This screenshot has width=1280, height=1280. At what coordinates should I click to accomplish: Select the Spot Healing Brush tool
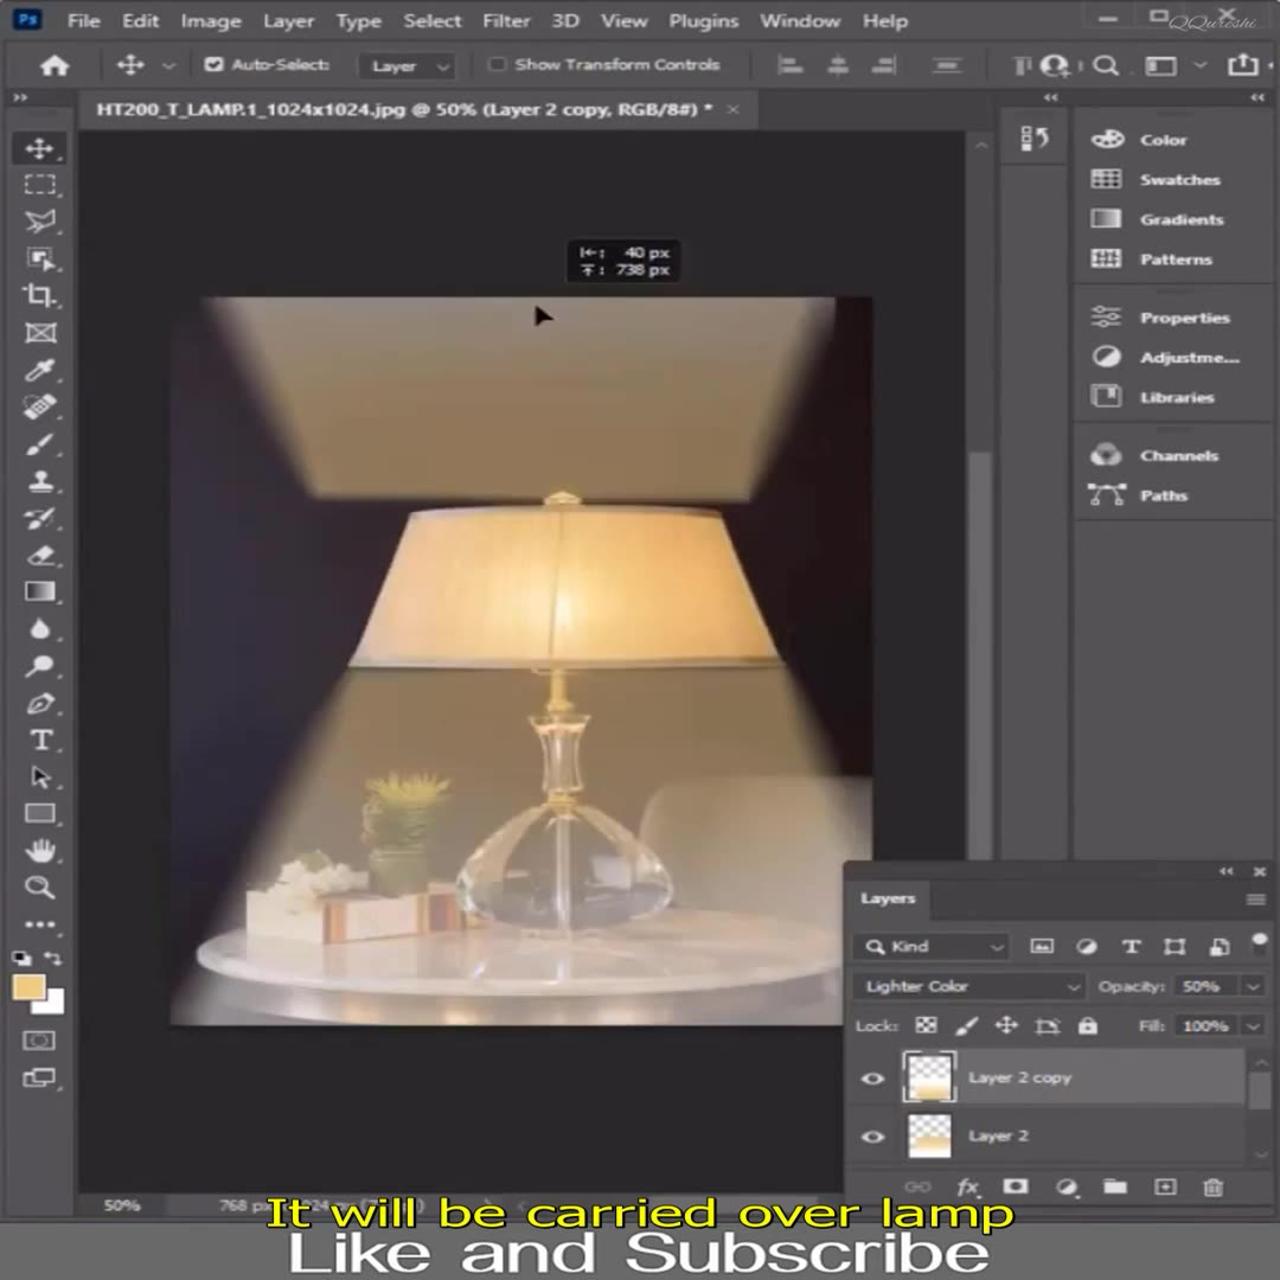click(x=40, y=407)
